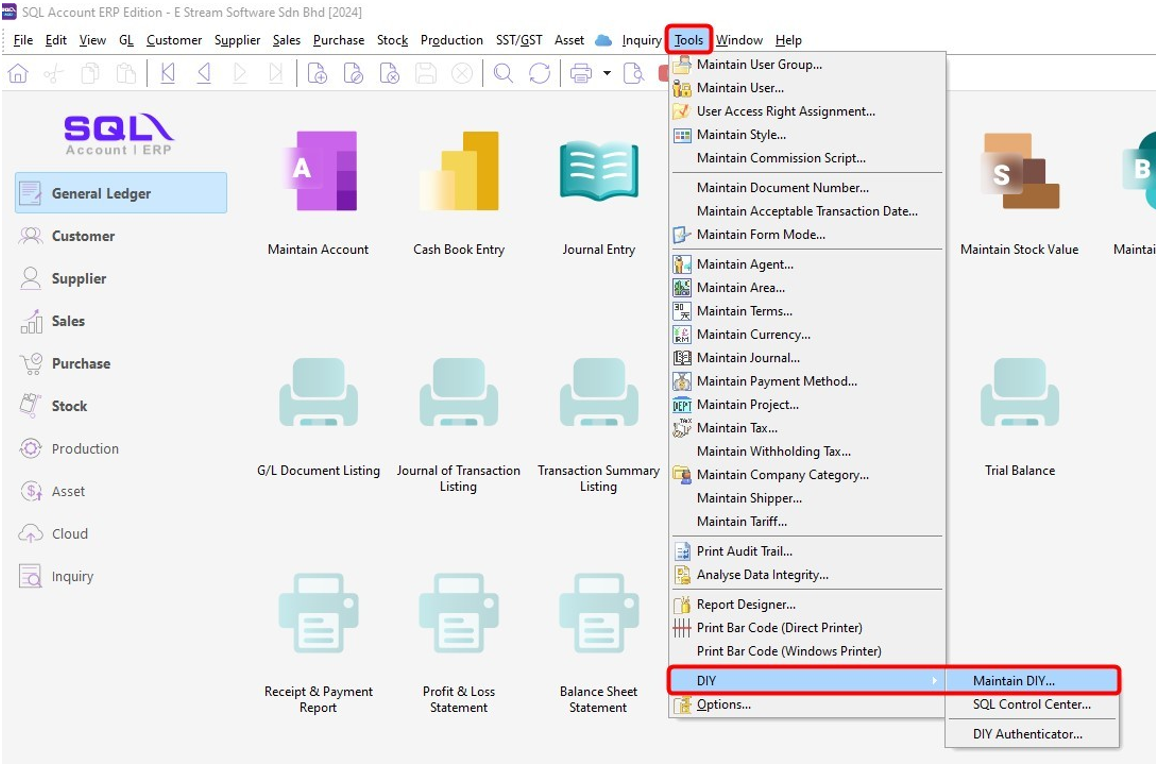Open the Journal Entry book icon

[599, 171]
